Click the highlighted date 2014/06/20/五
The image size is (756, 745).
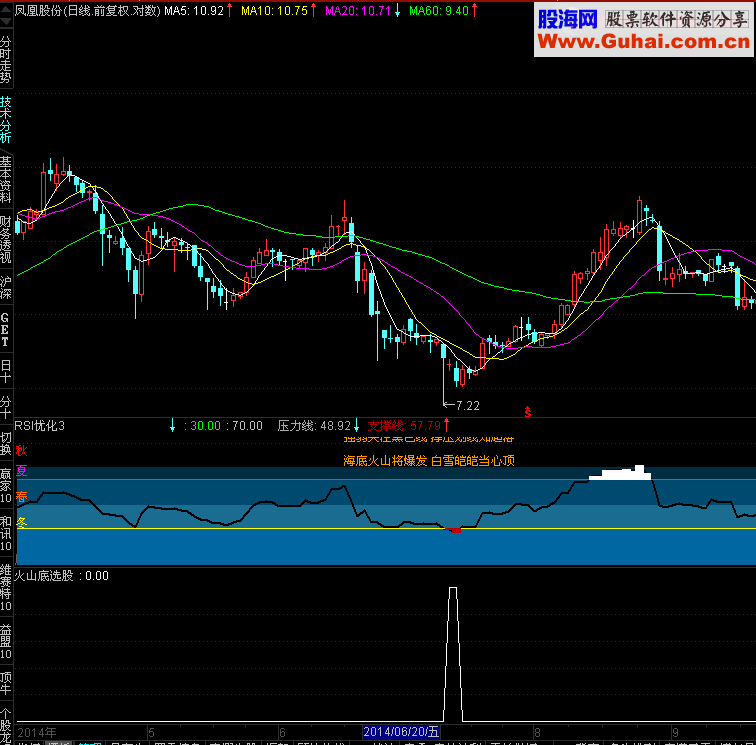(401, 732)
